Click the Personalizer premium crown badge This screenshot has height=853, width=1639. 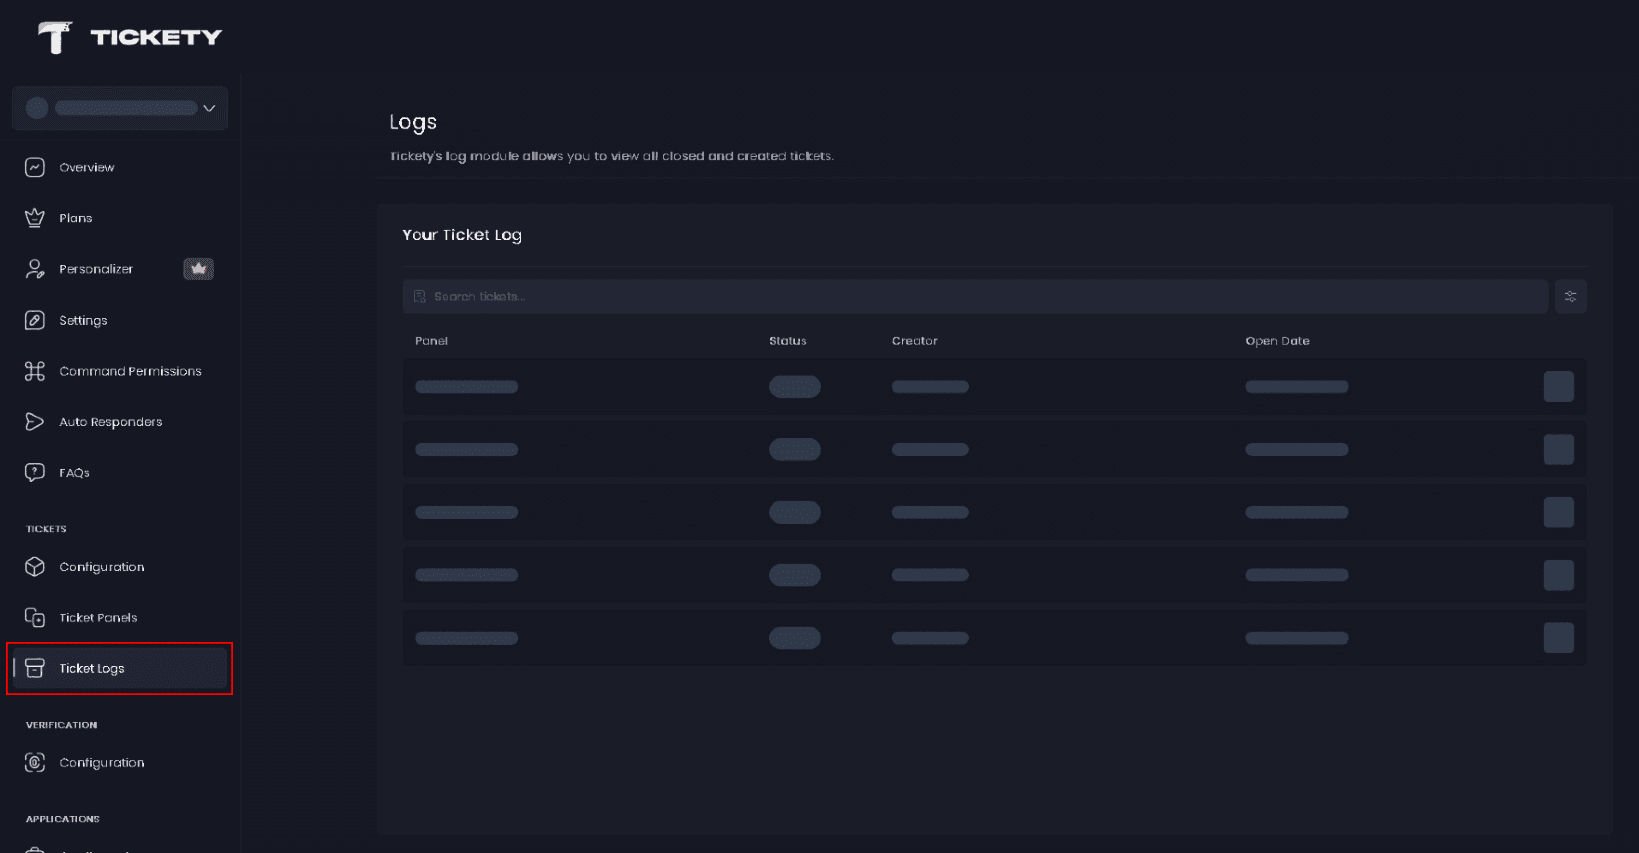click(198, 269)
